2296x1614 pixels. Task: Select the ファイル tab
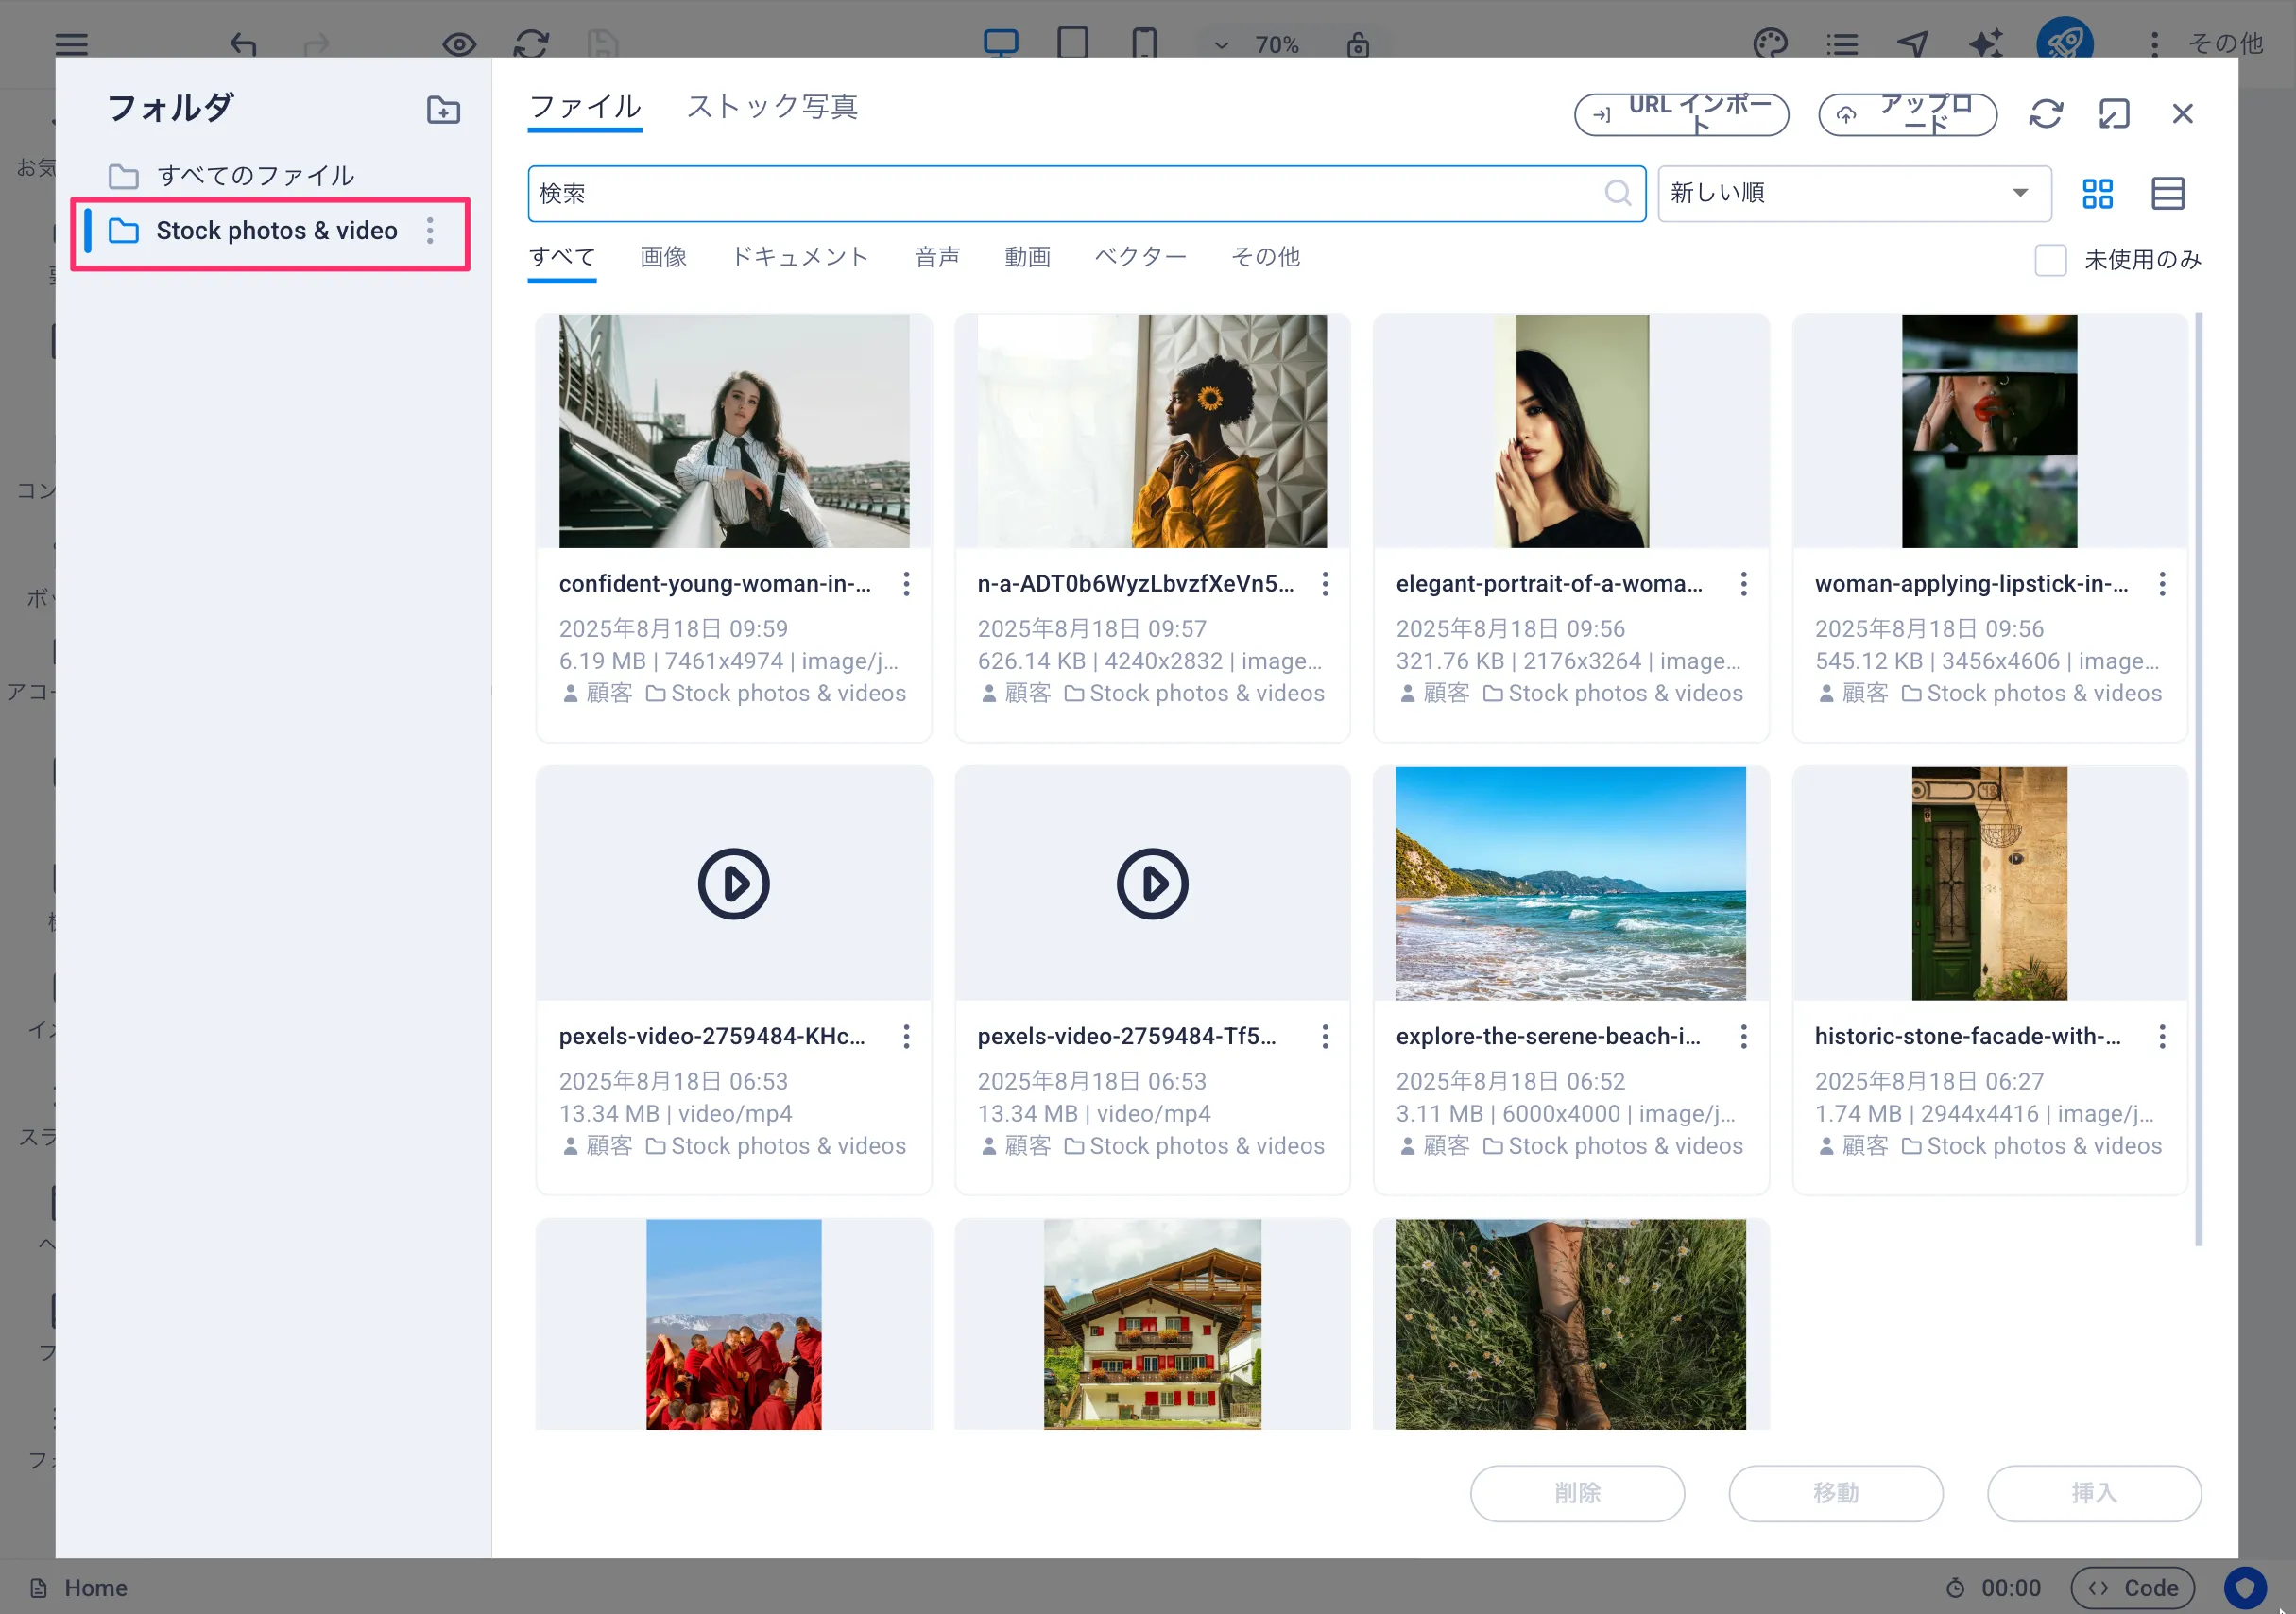click(585, 107)
